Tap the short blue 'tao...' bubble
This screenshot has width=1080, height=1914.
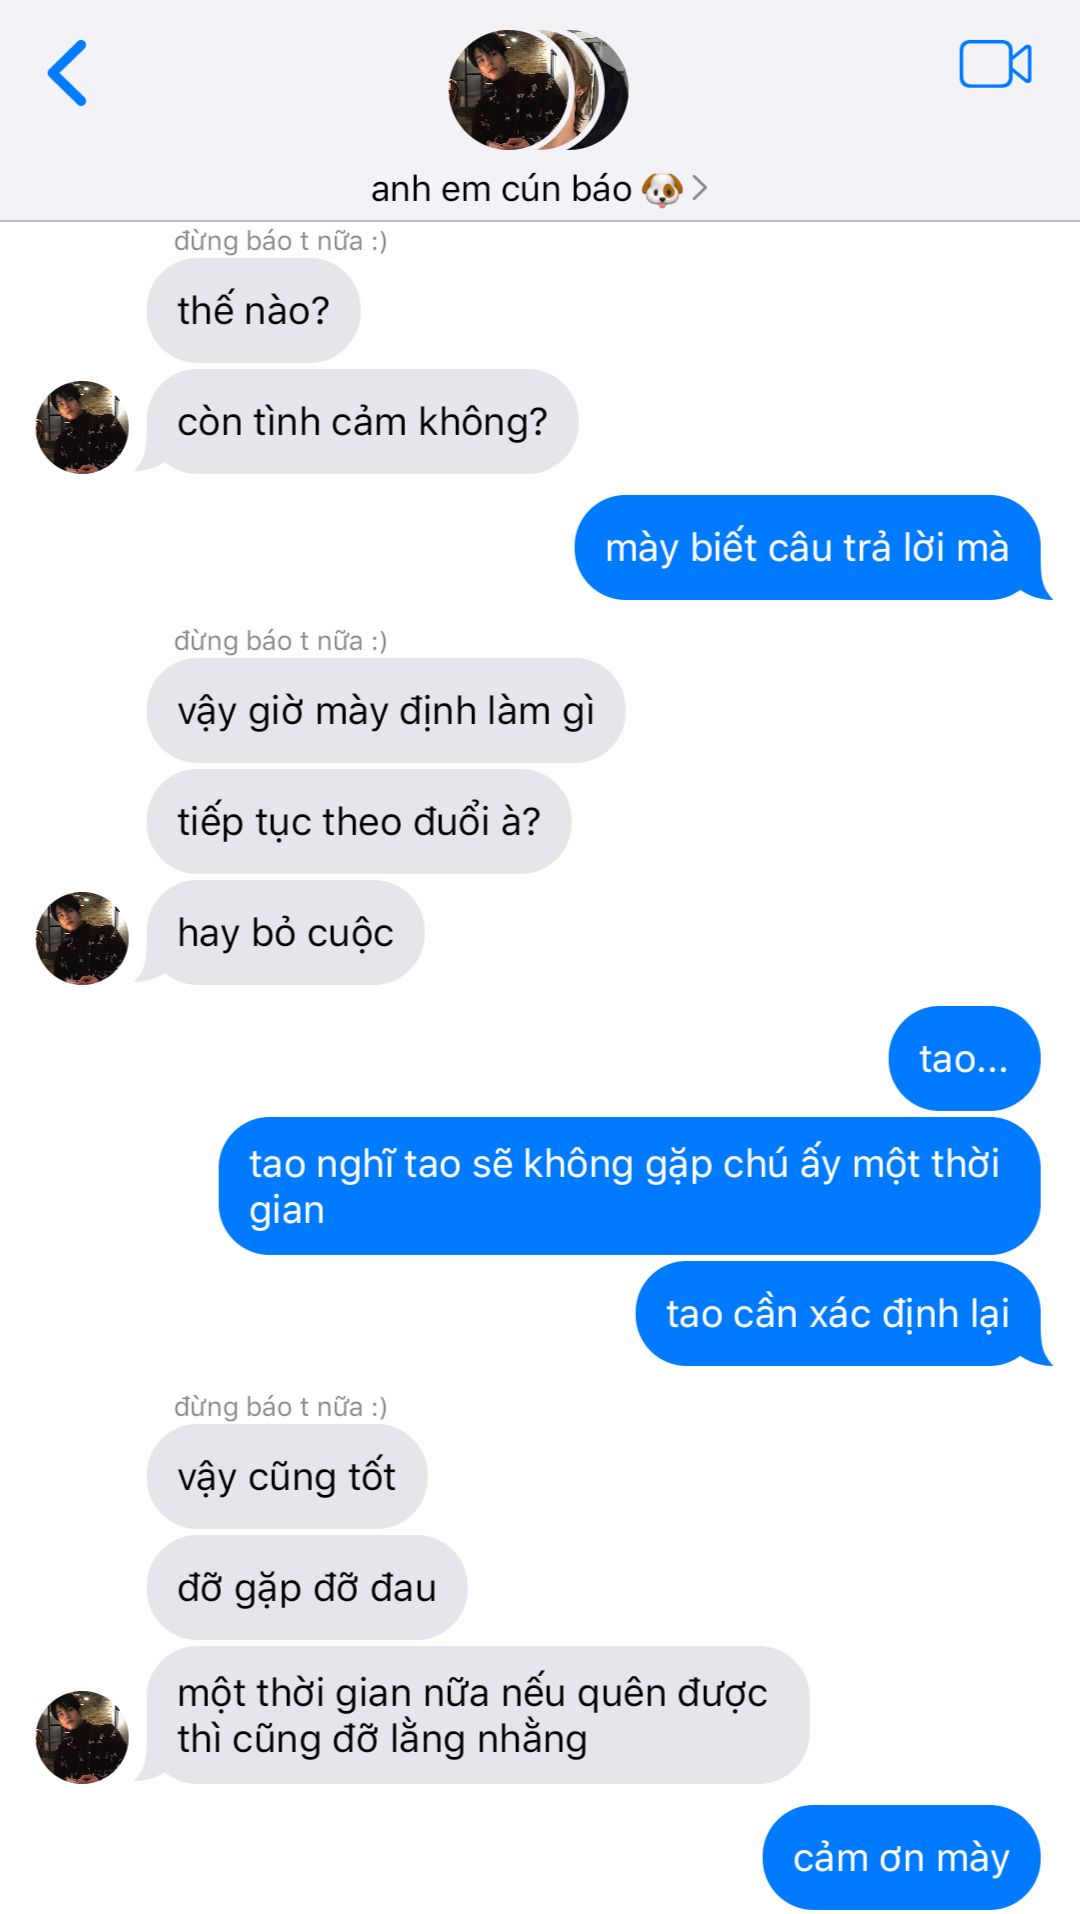(x=964, y=1059)
